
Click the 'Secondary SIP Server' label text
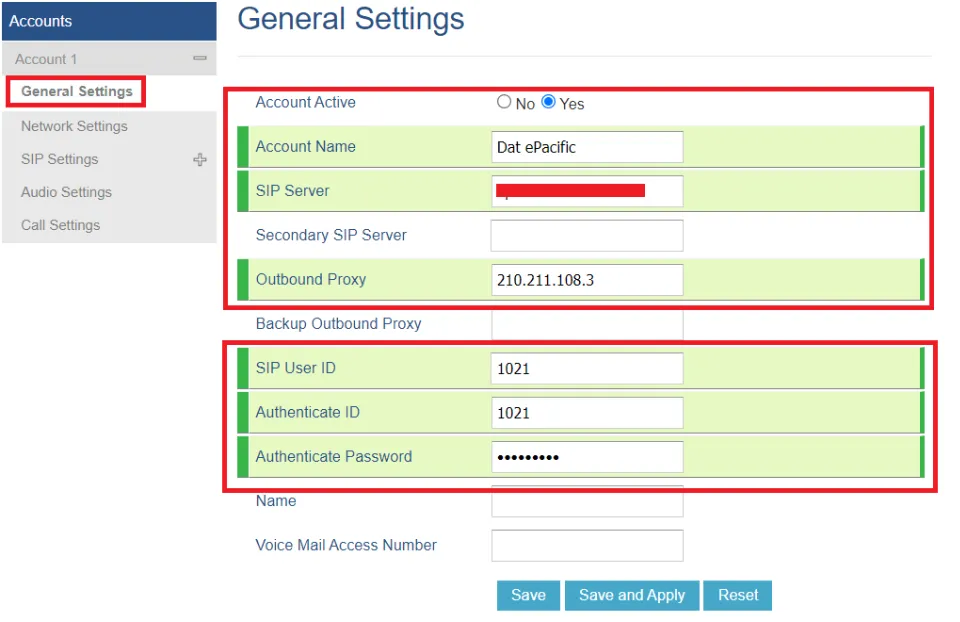coord(331,235)
